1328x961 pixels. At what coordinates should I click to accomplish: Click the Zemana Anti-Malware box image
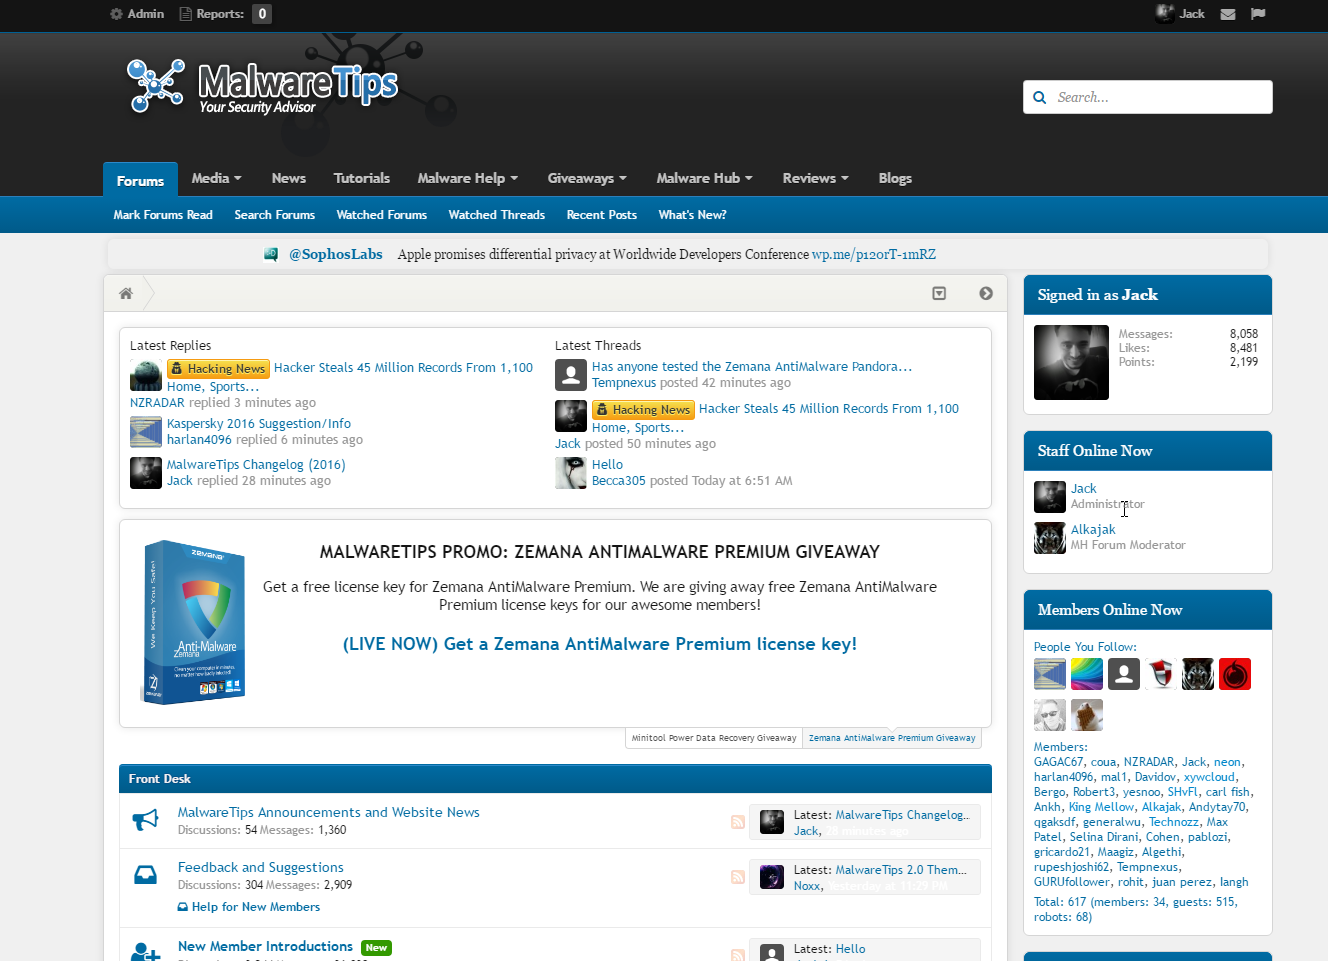point(194,622)
